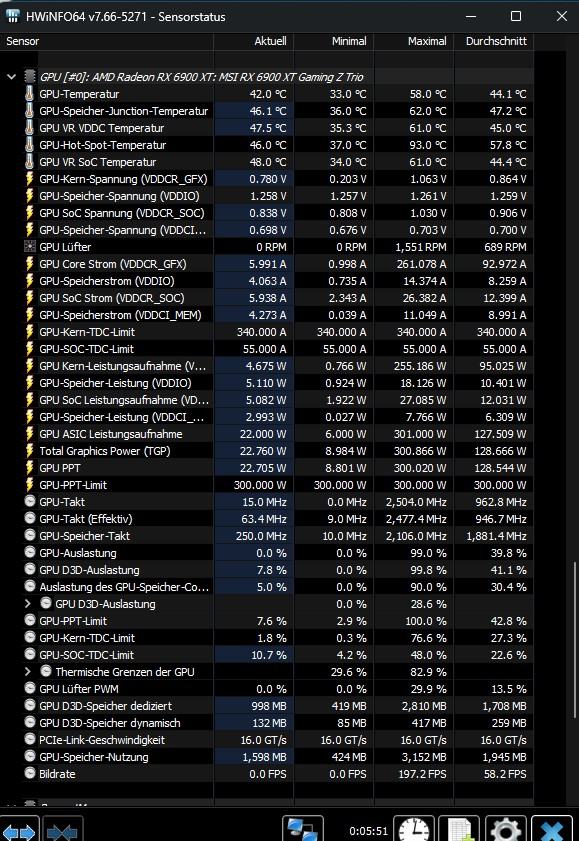Select GPU-Speicherstrom (VDDIO) row label
The height and width of the screenshot is (841, 579).
click(107, 281)
